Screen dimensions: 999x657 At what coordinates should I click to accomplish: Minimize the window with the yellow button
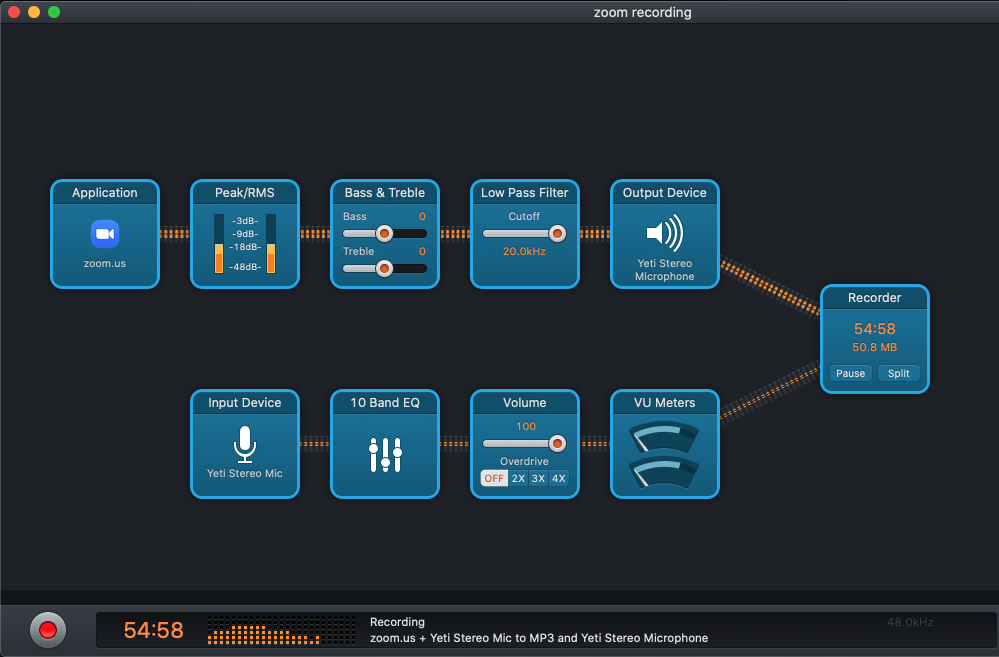(x=34, y=12)
